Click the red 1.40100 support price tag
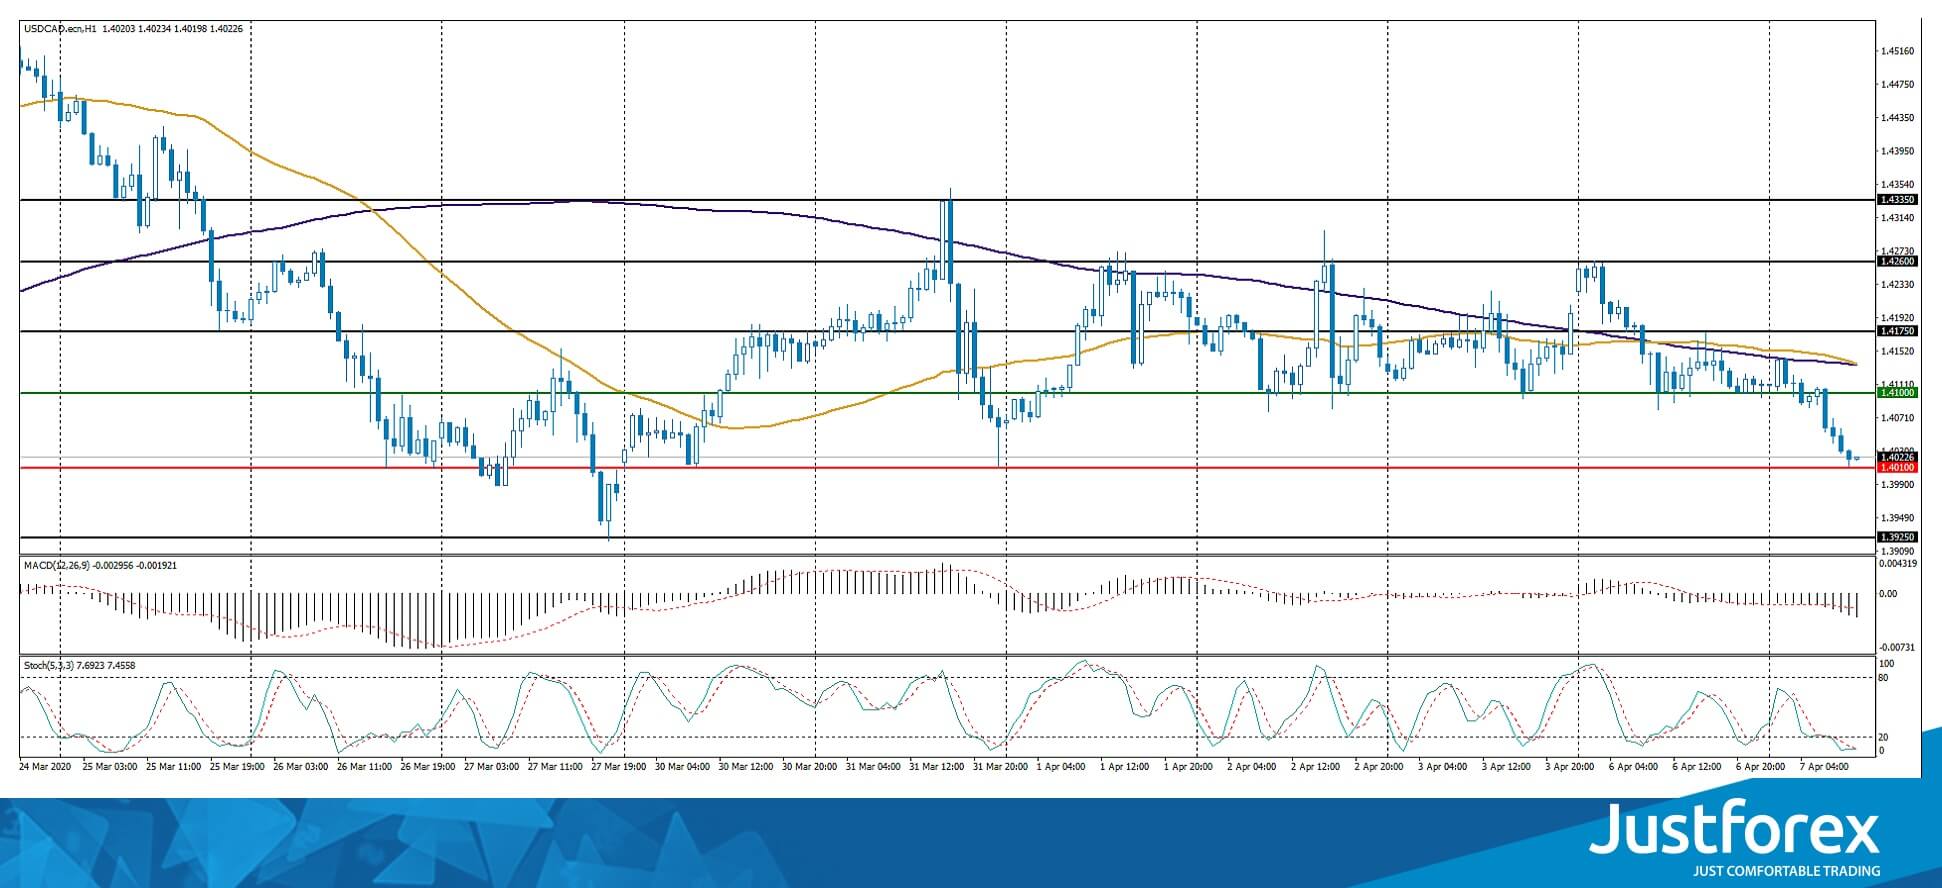1942x888 pixels. (x=1897, y=467)
